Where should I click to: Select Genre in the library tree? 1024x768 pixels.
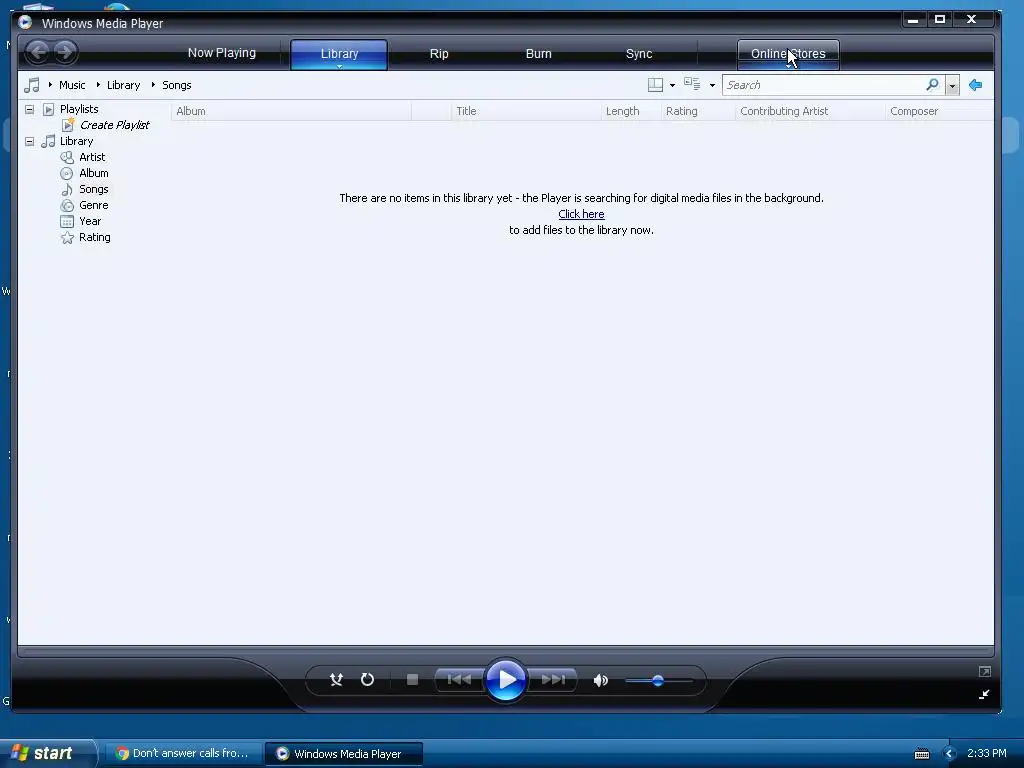tap(93, 205)
